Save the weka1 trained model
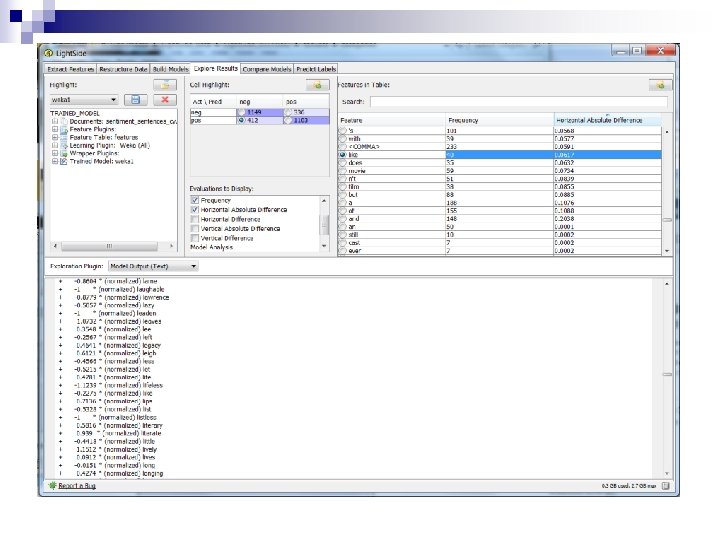This screenshot has width=720, height=540. [135, 100]
